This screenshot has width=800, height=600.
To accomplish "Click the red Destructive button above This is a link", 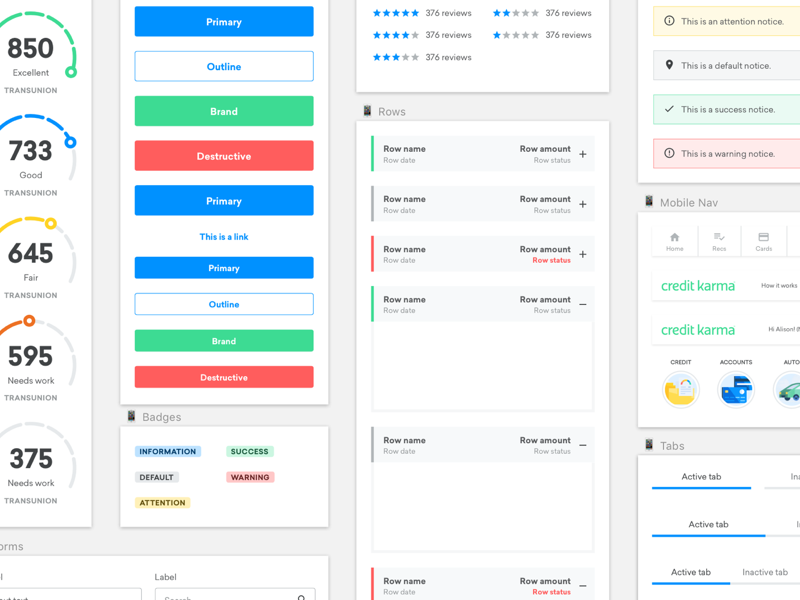I will tap(224, 156).
